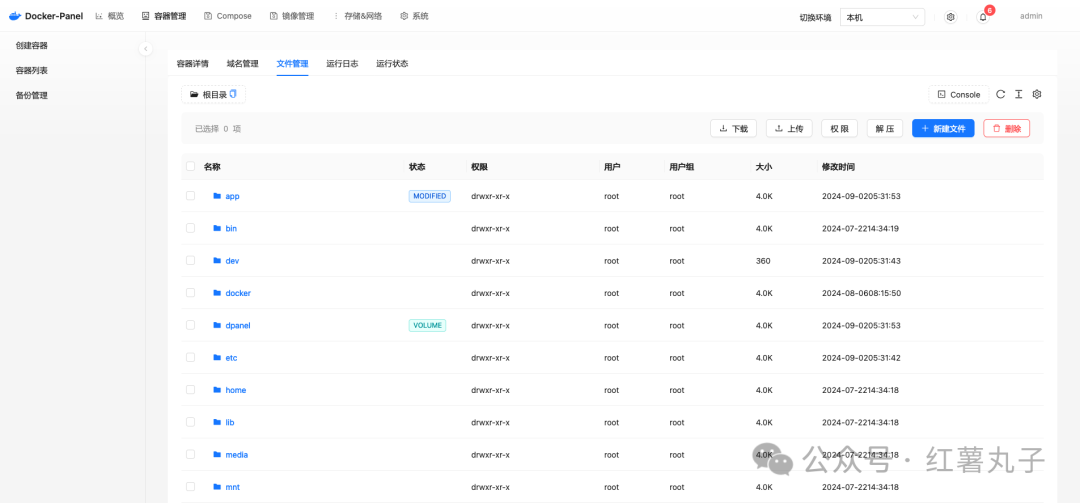1080x503 pixels.
Task: Open the app folder name link
Action: pyautogui.click(x=232, y=196)
